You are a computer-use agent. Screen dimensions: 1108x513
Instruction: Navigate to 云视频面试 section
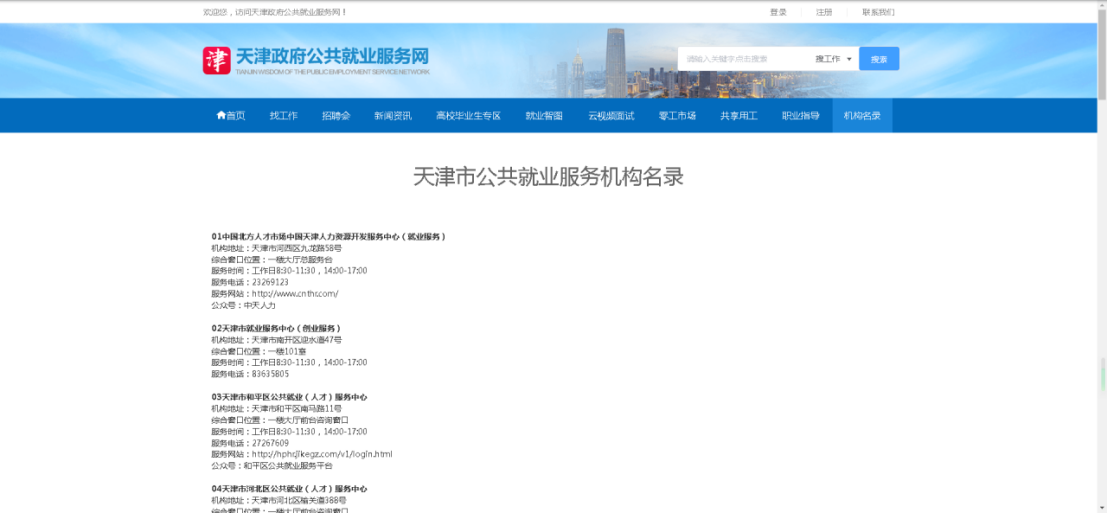tap(611, 116)
